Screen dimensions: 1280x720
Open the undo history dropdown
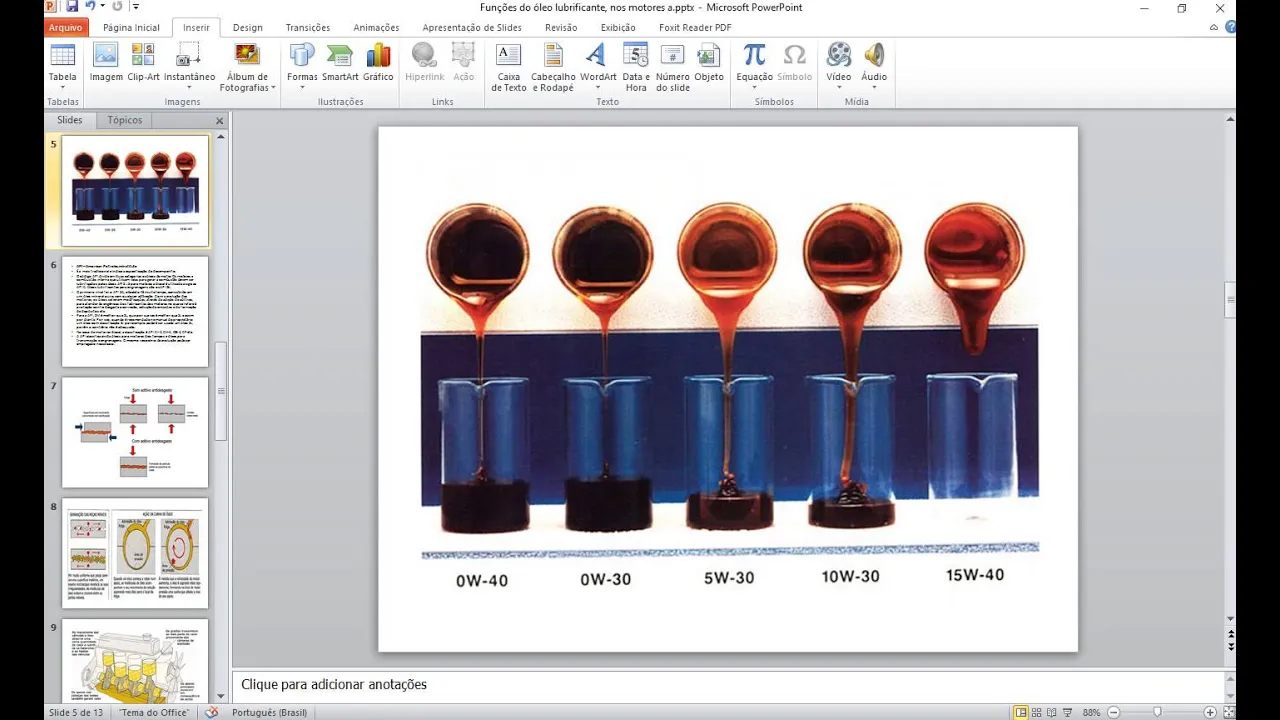(x=101, y=7)
